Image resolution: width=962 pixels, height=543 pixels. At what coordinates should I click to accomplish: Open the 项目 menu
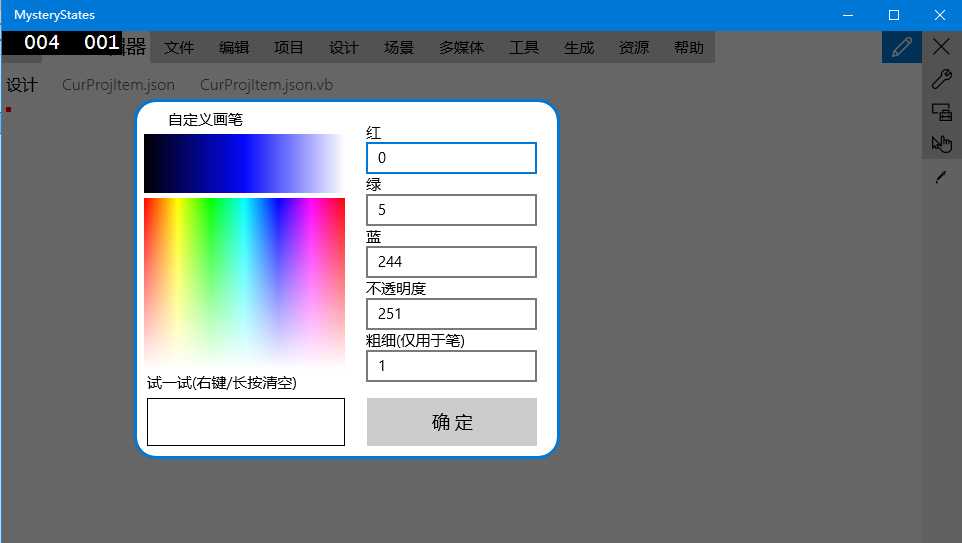(x=288, y=47)
